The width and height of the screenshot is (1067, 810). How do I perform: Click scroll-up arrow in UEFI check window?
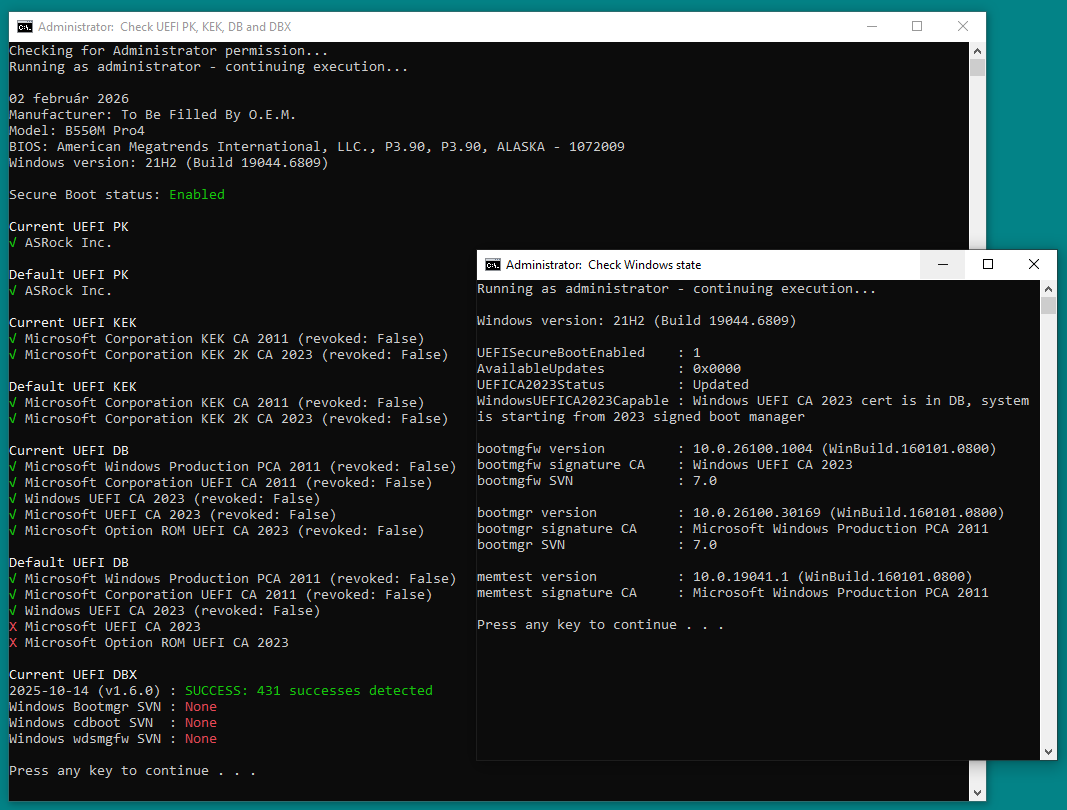pyautogui.click(x=977, y=51)
